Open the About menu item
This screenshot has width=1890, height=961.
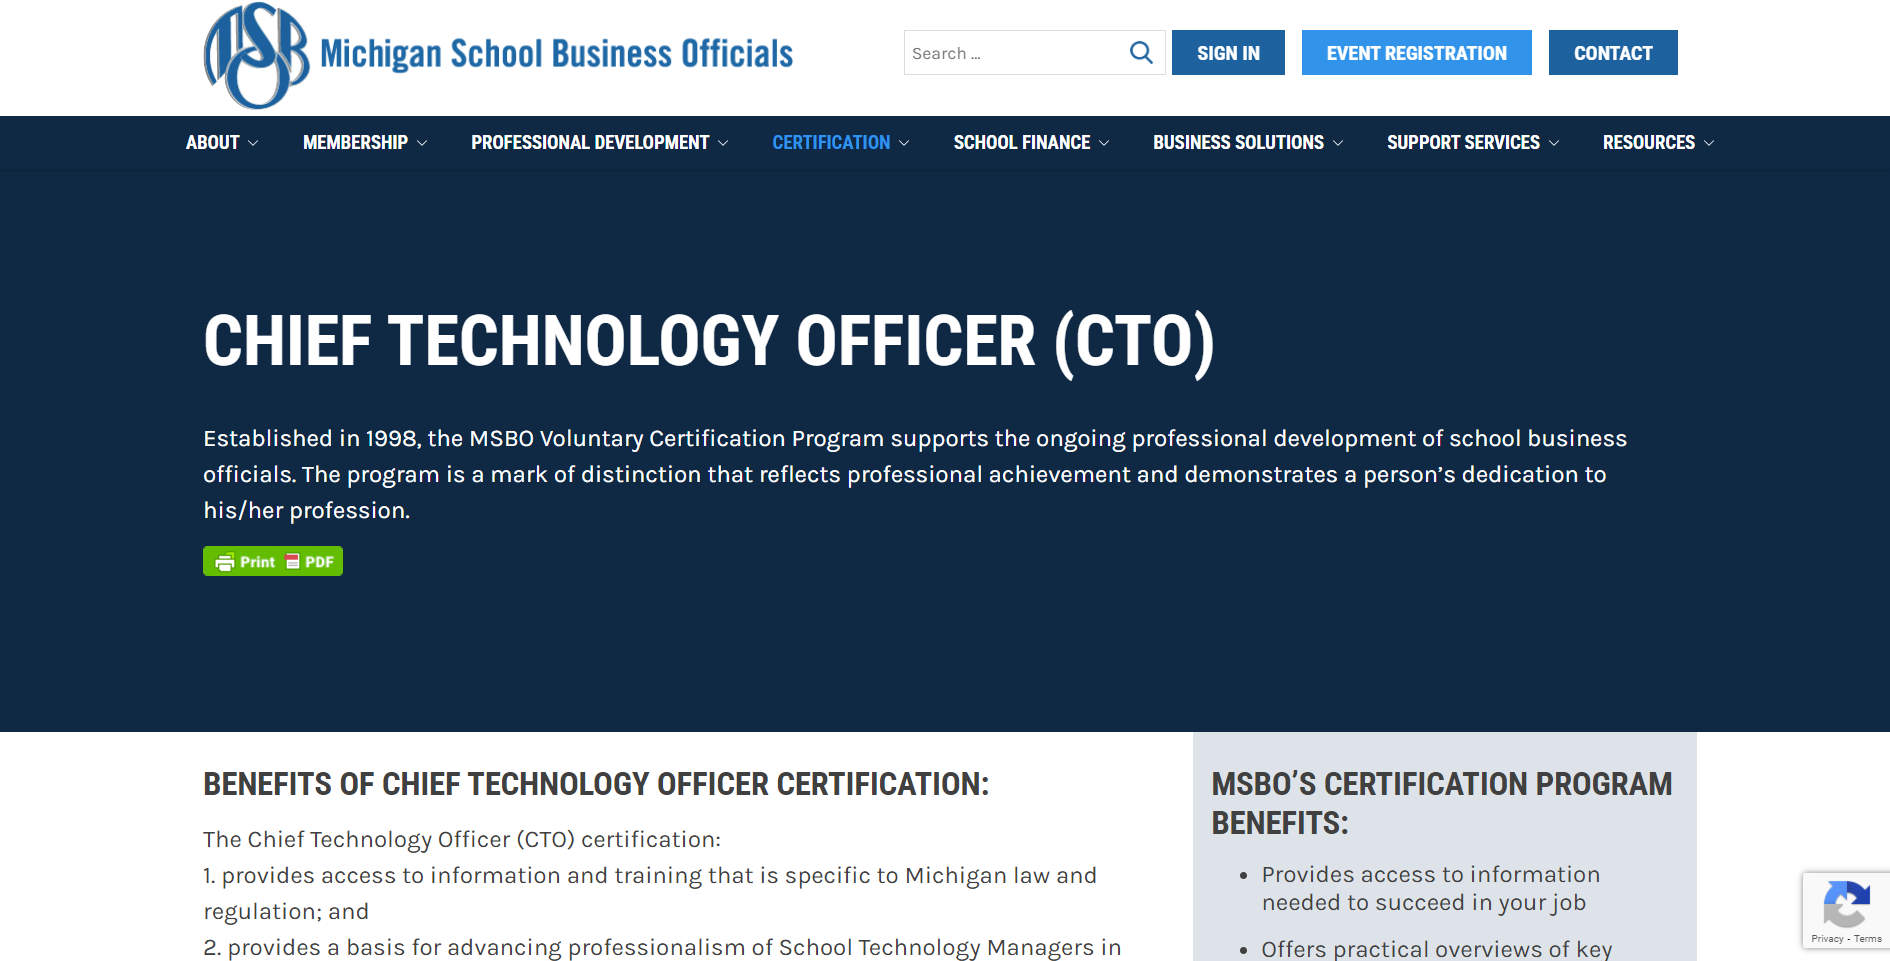click(212, 143)
